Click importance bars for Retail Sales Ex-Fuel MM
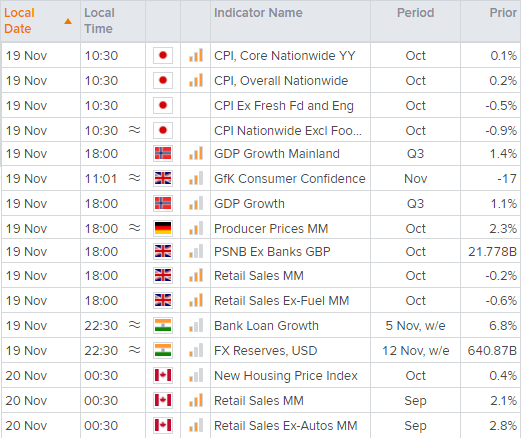Screen dimensions: 521x438 point(196,300)
